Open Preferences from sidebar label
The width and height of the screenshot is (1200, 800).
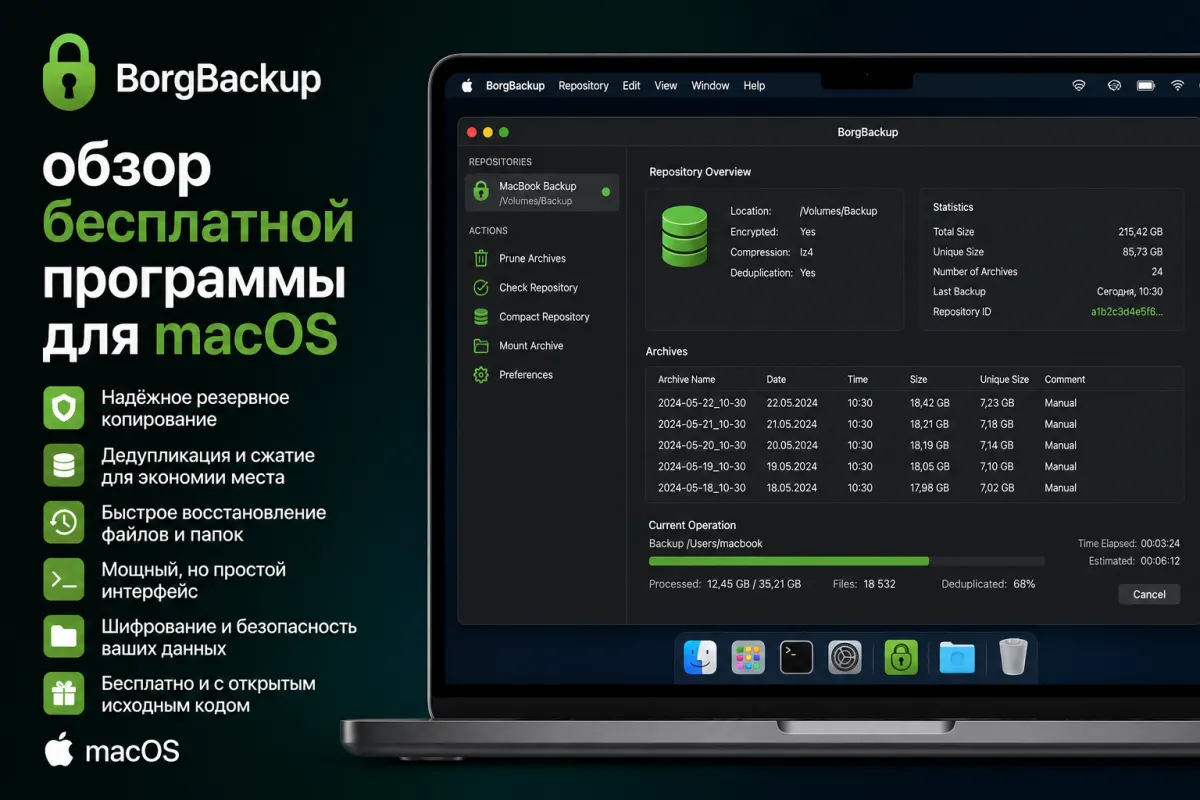pyautogui.click(x=526, y=374)
